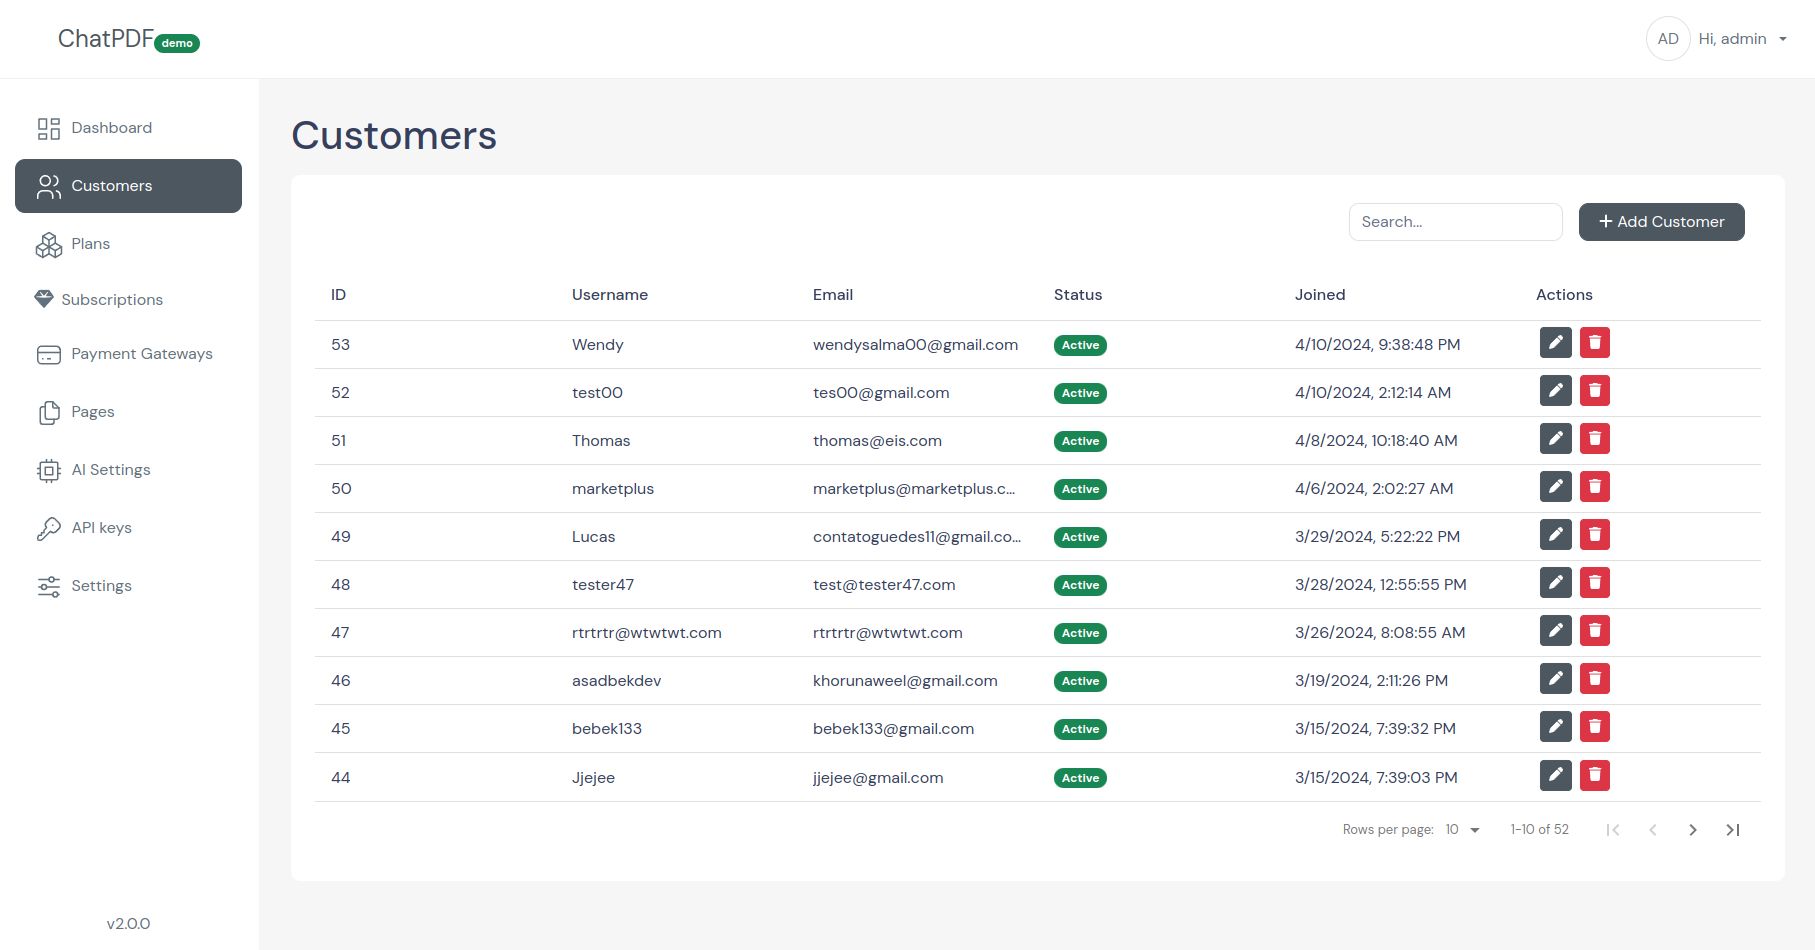Click the ChatPDF logo link
The width and height of the screenshot is (1815, 950).
[106, 39]
